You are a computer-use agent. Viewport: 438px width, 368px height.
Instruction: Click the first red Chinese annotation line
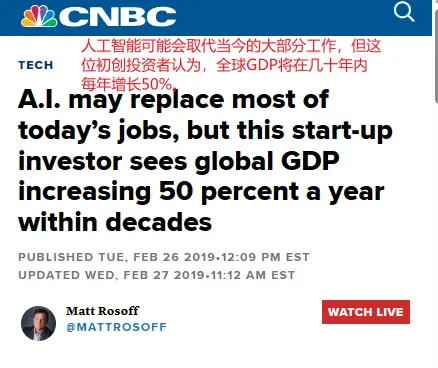pos(231,46)
